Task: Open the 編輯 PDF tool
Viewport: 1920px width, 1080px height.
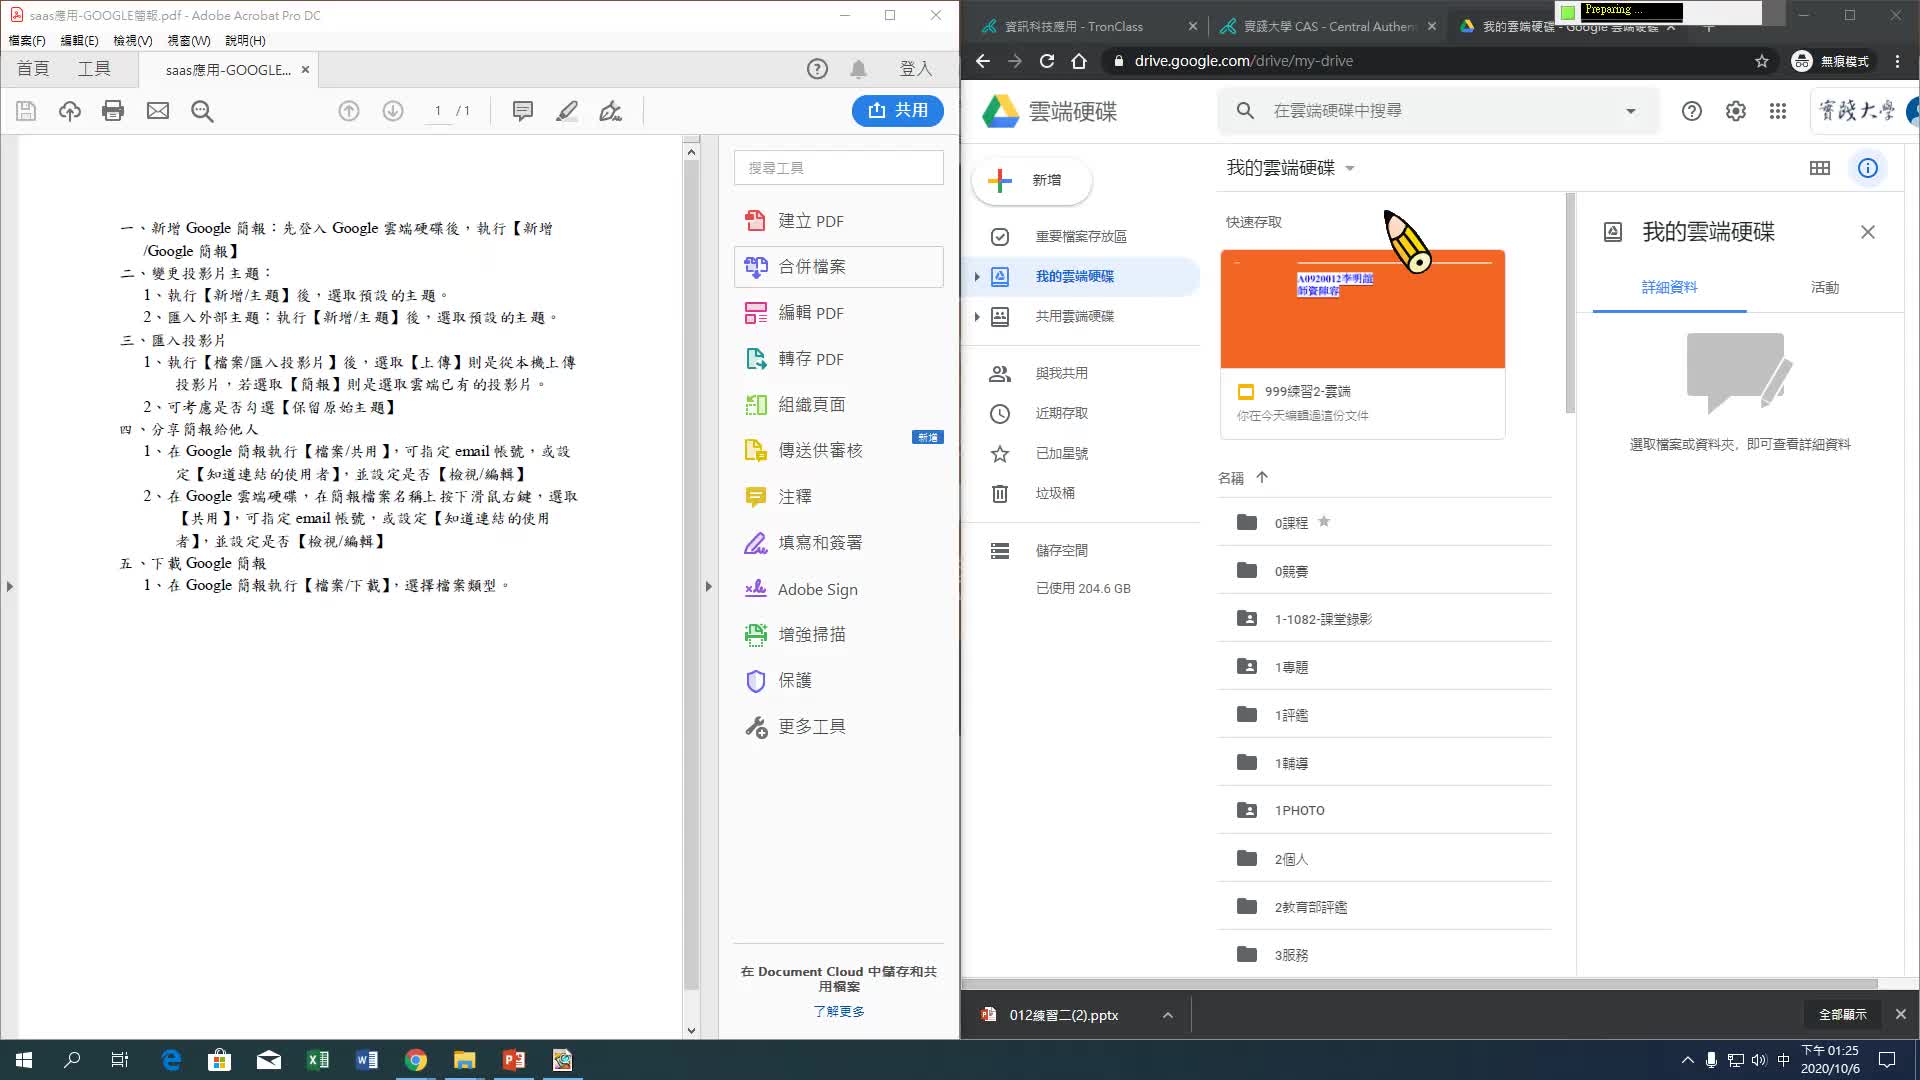Action: (x=838, y=313)
